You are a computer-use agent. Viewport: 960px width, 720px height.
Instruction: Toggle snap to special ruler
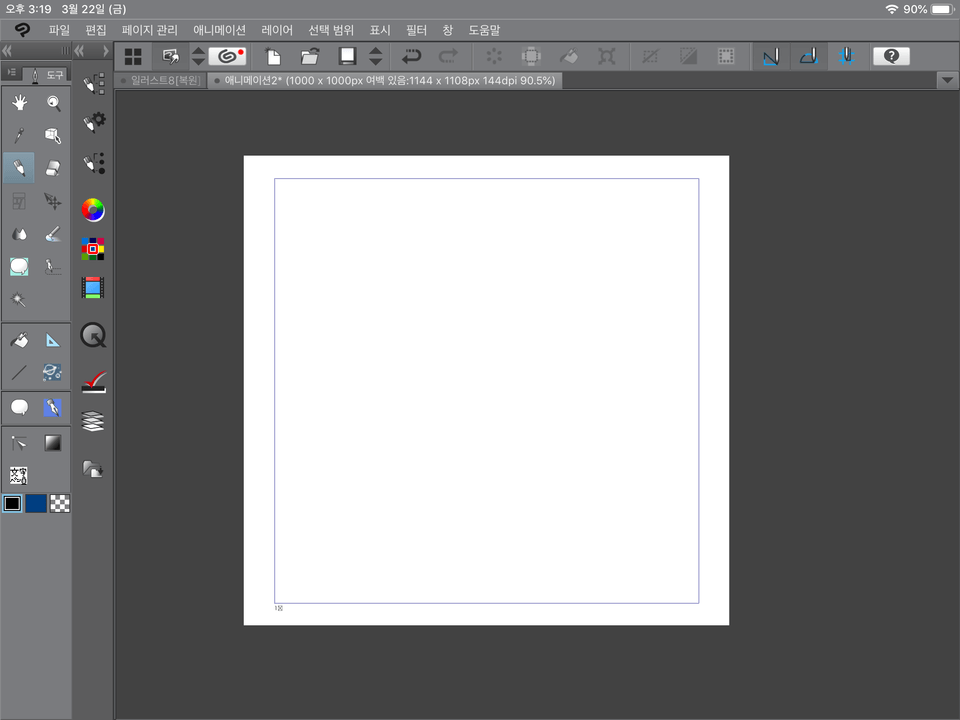[808, 57]
